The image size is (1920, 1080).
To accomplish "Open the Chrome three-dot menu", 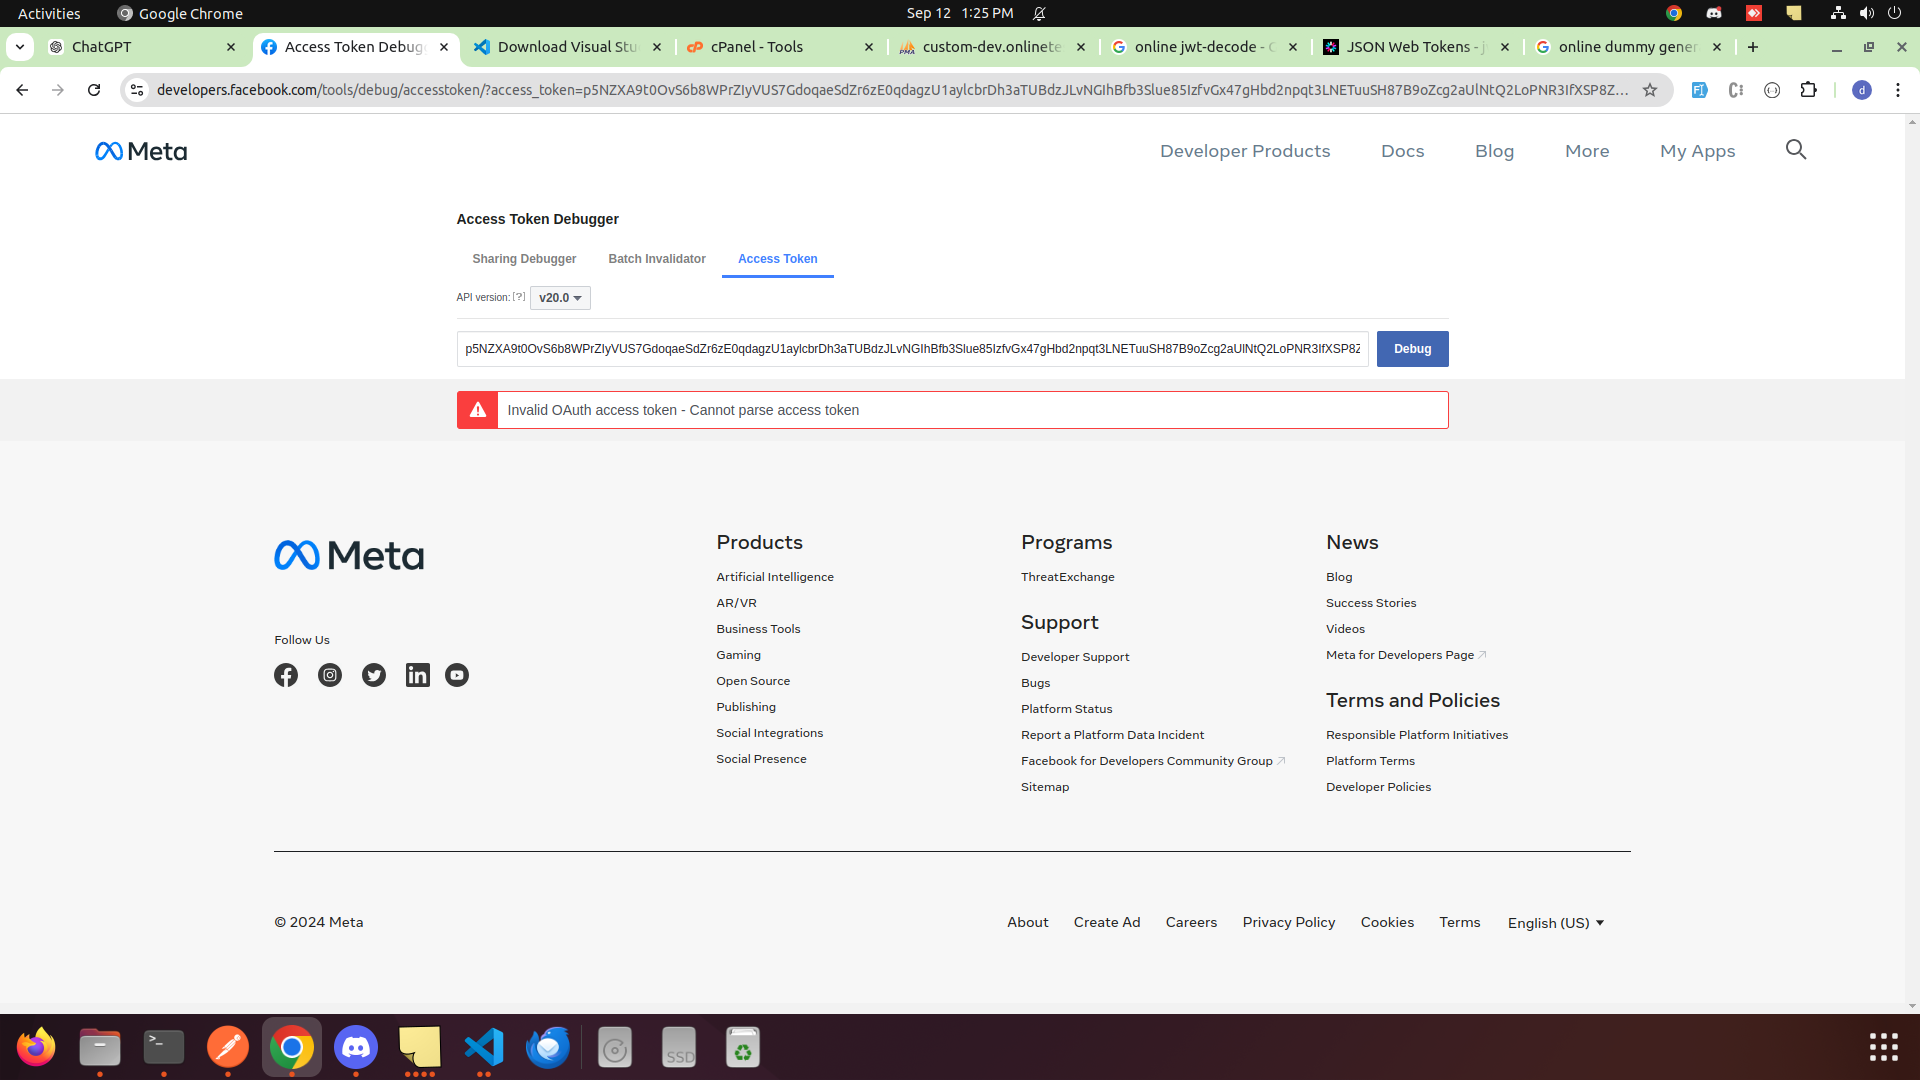I will (1898, 90).
